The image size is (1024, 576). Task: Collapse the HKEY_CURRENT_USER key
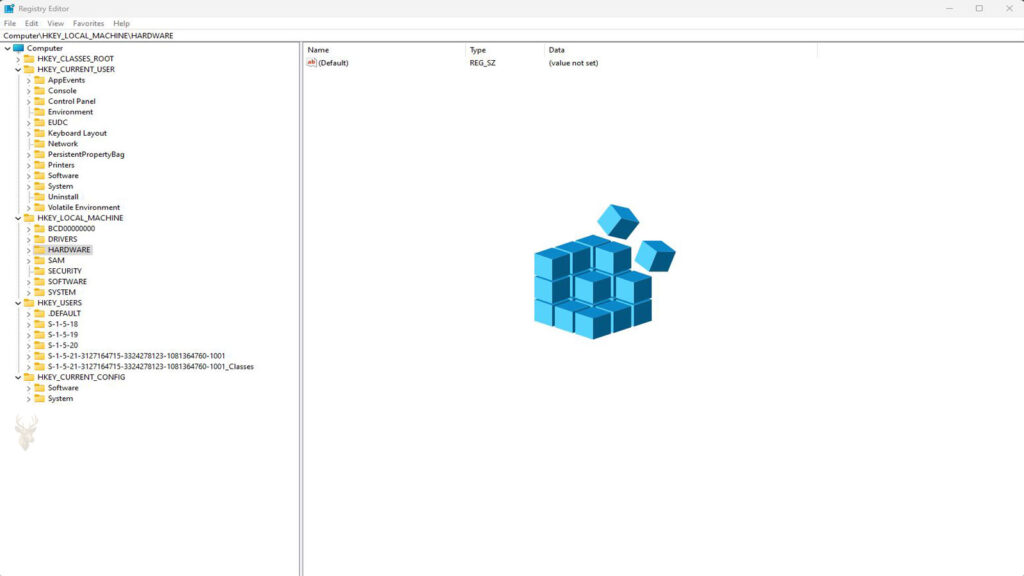click(18, 70)
